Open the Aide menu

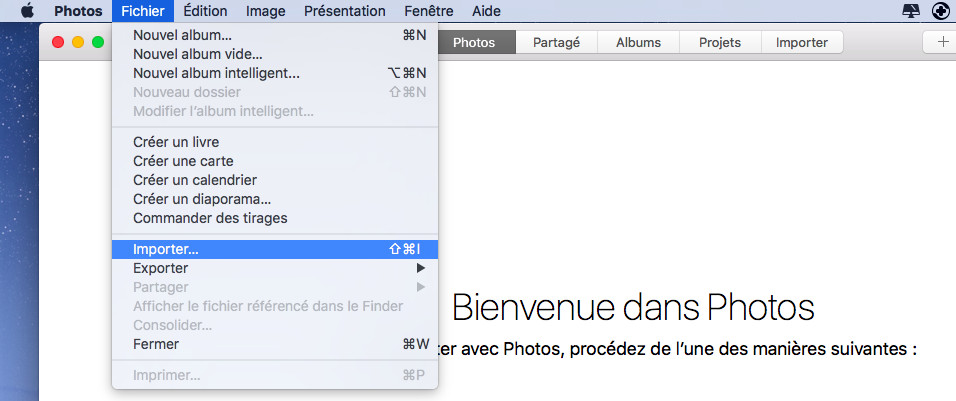[487, 11]
